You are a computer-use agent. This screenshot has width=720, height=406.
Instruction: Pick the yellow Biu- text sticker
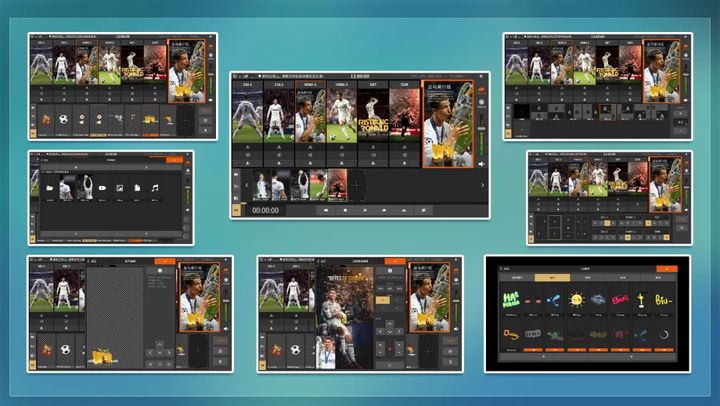(x=663, y=299)
